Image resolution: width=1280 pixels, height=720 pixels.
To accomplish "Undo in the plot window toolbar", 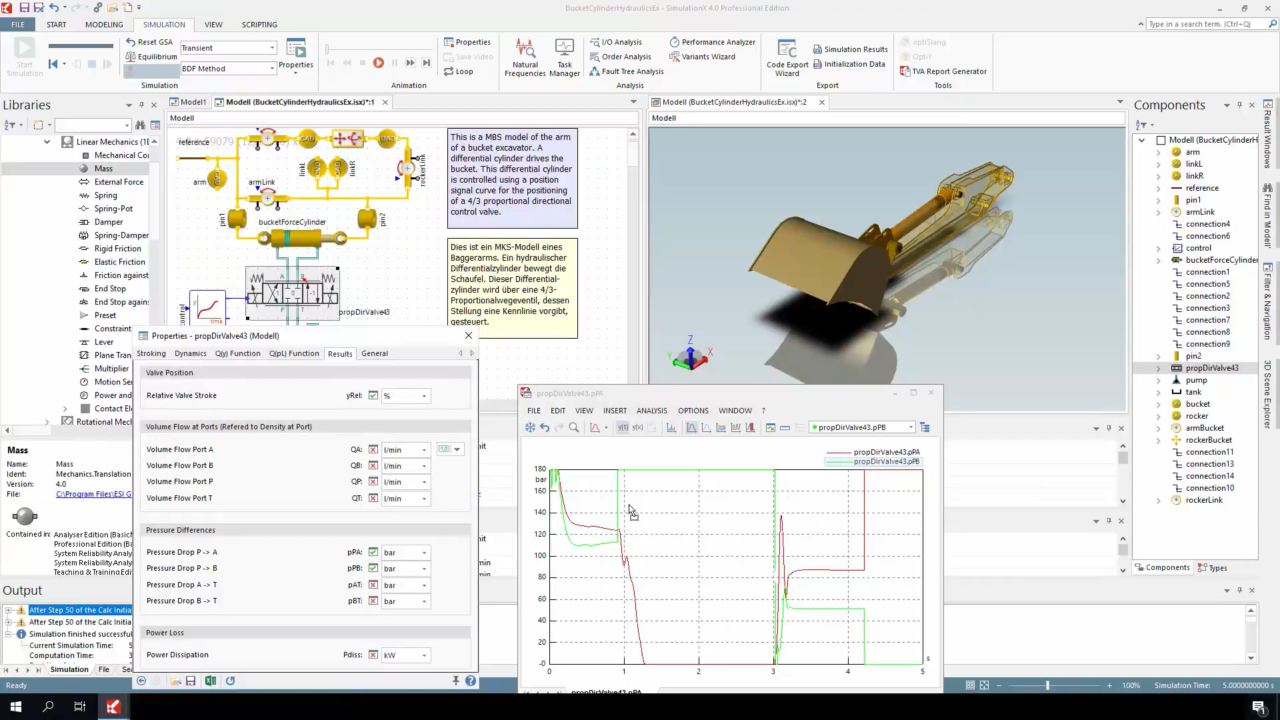I will (544, 427).
